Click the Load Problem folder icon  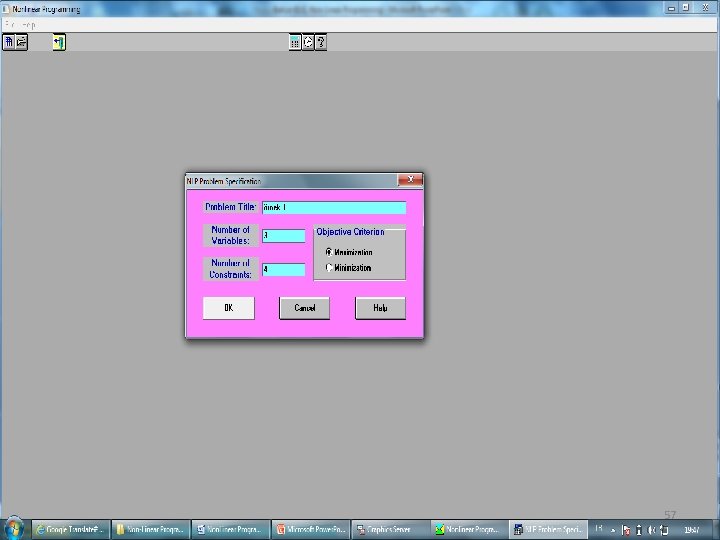click(x=22, y=42)
